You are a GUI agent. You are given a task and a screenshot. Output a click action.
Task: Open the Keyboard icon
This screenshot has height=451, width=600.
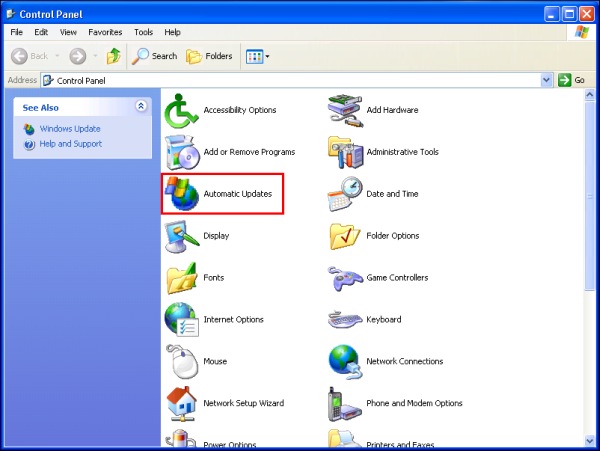[x=345, y=320]
